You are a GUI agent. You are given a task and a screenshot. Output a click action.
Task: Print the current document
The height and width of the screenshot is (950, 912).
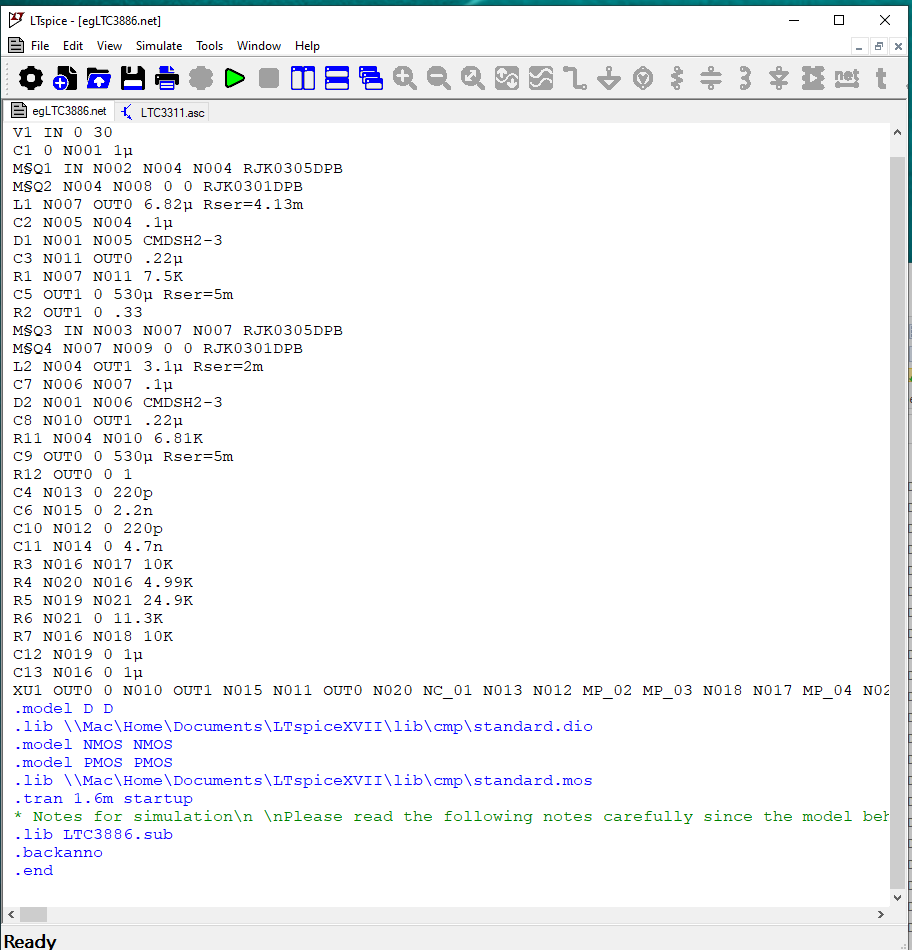click(x=167, y=78)
